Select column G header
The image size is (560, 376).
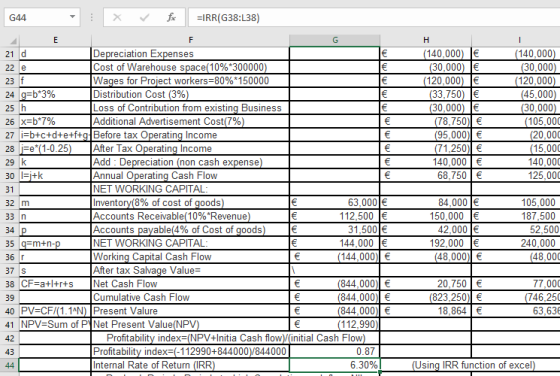[335, 40]
